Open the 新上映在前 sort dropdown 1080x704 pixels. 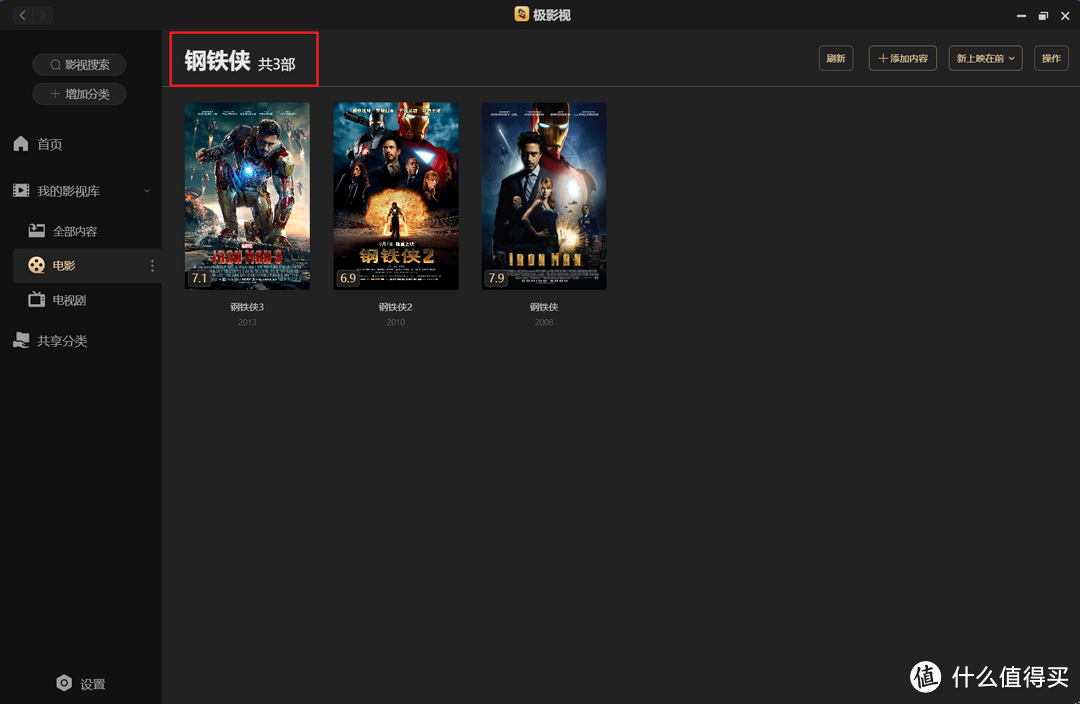pyautogui.click(x=985, y=59)
